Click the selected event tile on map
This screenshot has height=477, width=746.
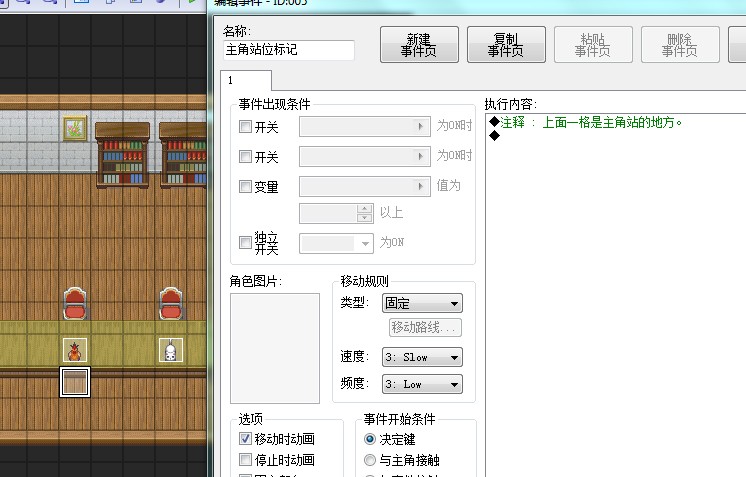pyautogui.click(x=75, y=382)
